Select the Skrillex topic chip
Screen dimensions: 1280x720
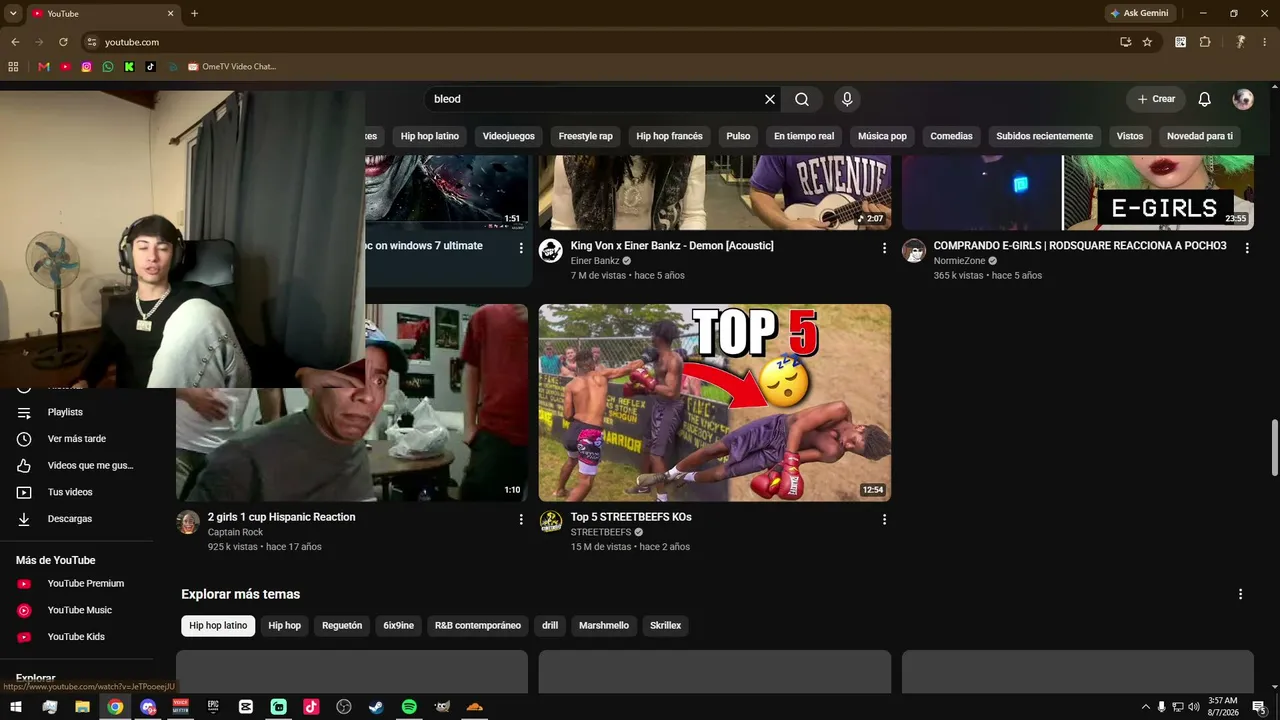pyautogui.click(x=666, y=626)
